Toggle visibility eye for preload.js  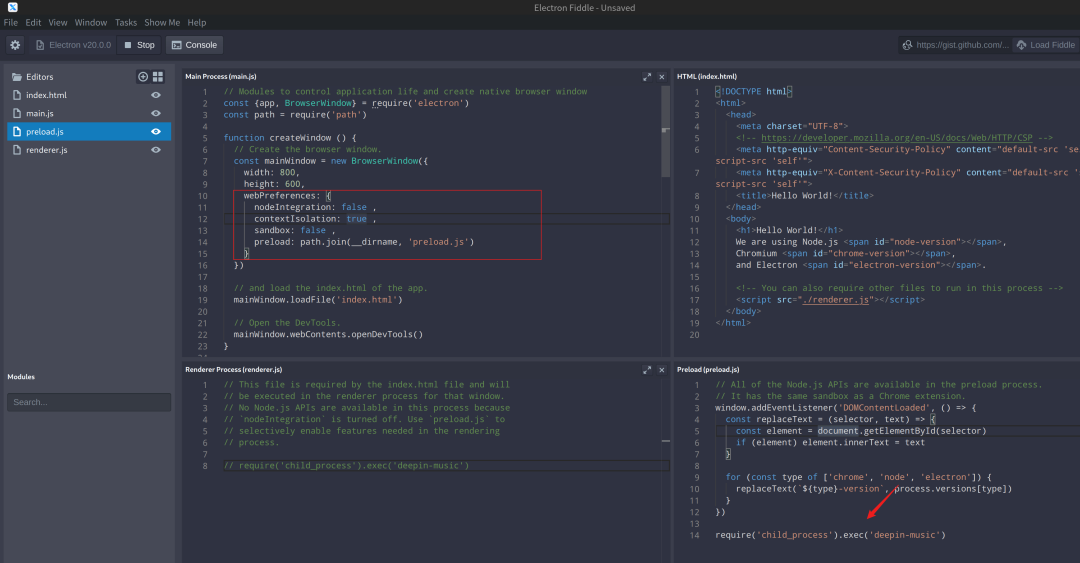(156, 132)
